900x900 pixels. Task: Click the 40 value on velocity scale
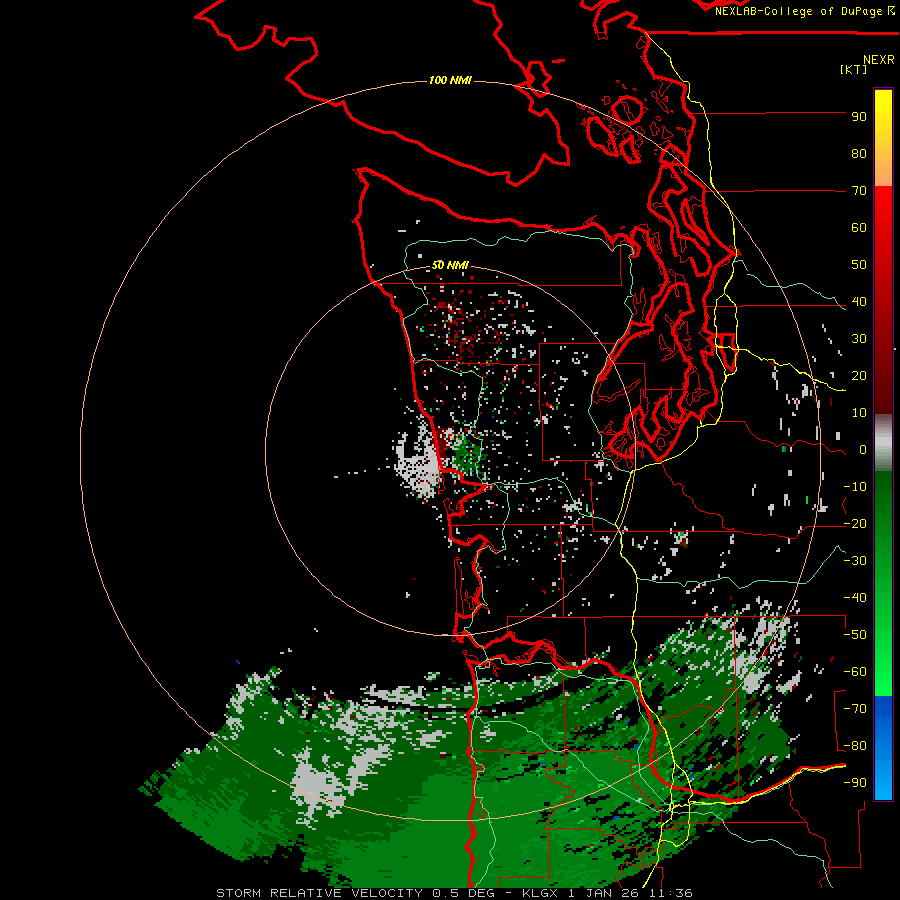(x=859, y=302)
